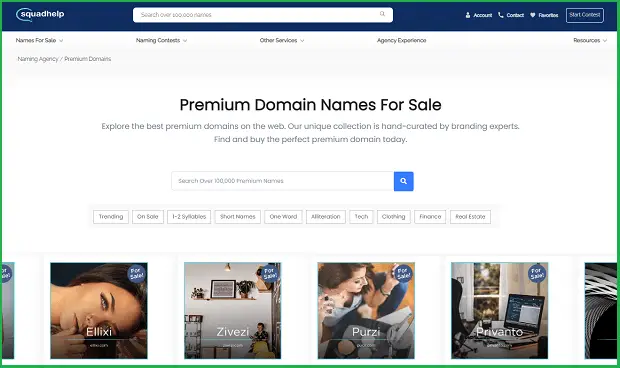Focus the Premium Names search field

(283, 181)
